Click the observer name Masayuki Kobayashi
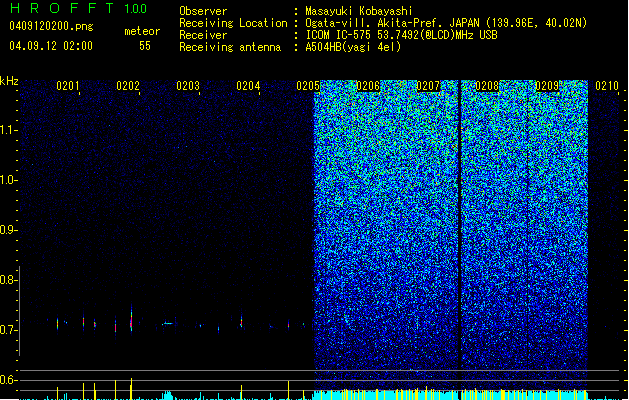The image size is (629, 400). click(x=359, y=11)
